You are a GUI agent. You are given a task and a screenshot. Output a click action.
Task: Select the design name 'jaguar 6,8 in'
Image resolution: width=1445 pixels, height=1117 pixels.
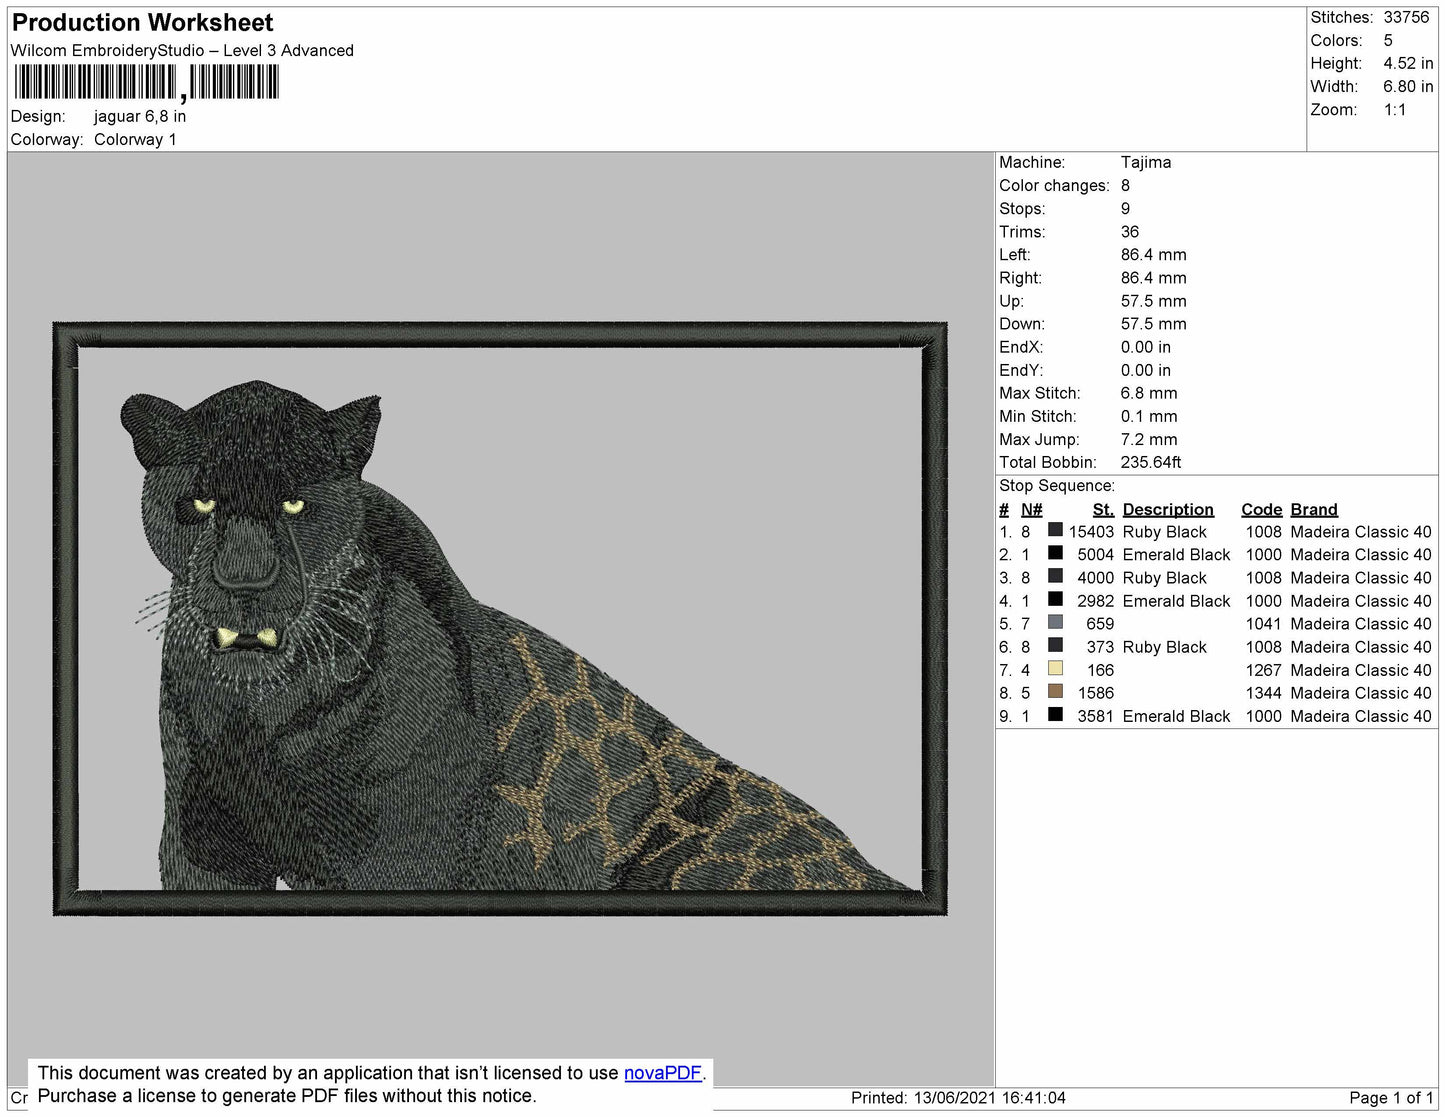pos(140,116)
